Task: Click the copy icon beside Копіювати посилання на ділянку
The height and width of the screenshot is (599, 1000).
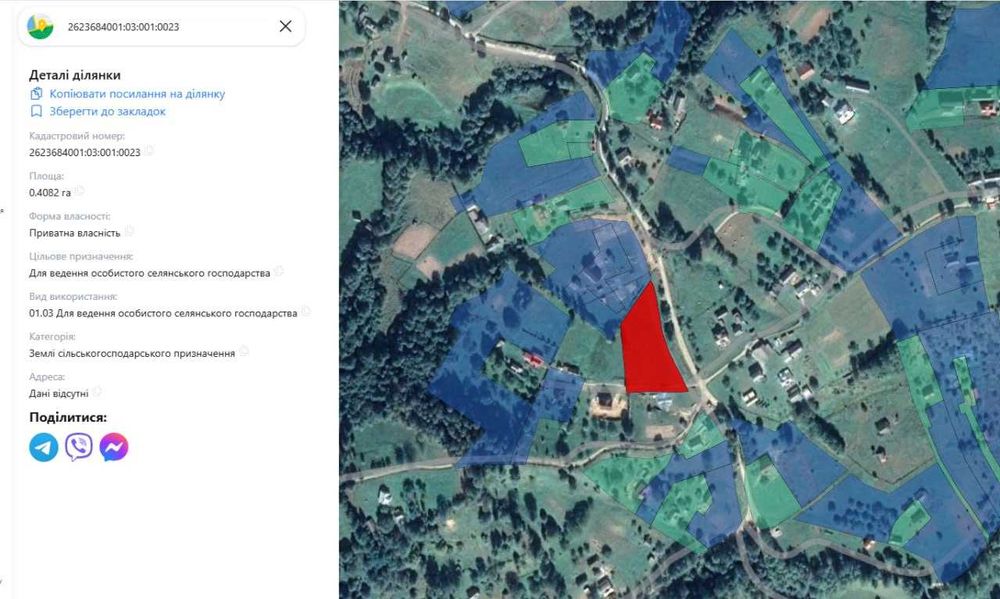Action: (x=36, y=94)
